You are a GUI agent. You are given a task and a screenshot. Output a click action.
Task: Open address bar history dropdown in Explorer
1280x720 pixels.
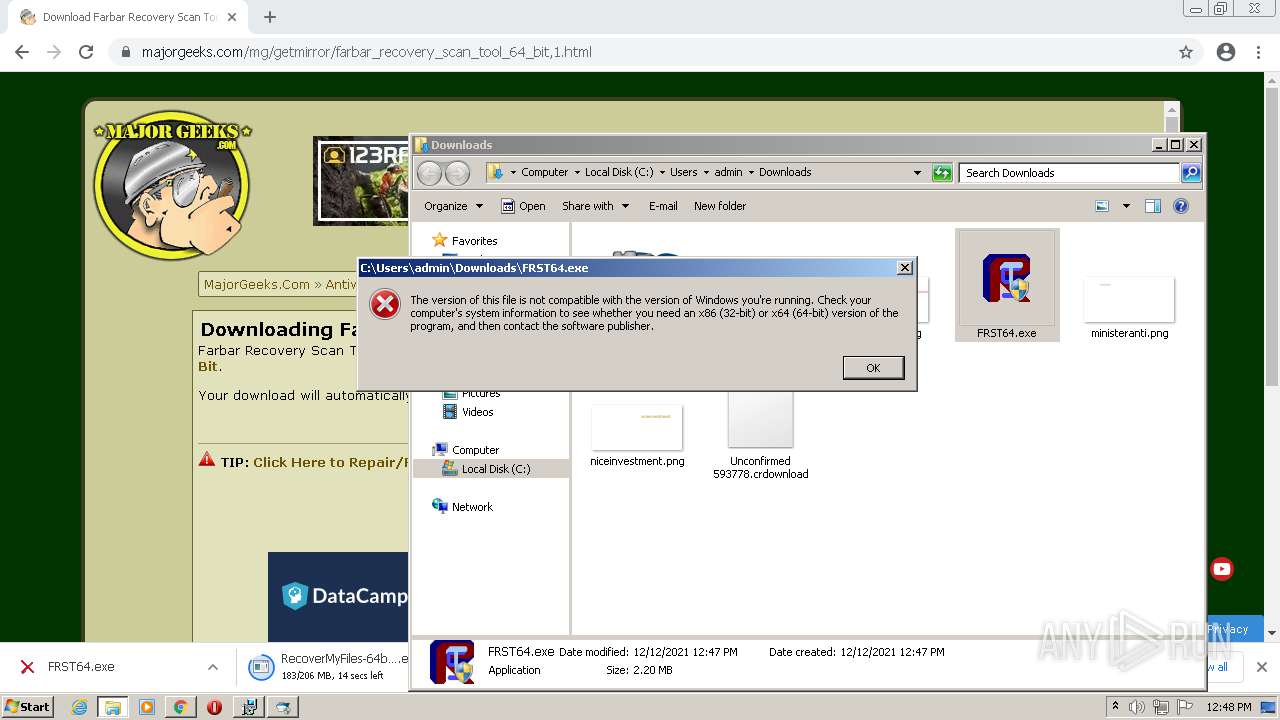917,173
